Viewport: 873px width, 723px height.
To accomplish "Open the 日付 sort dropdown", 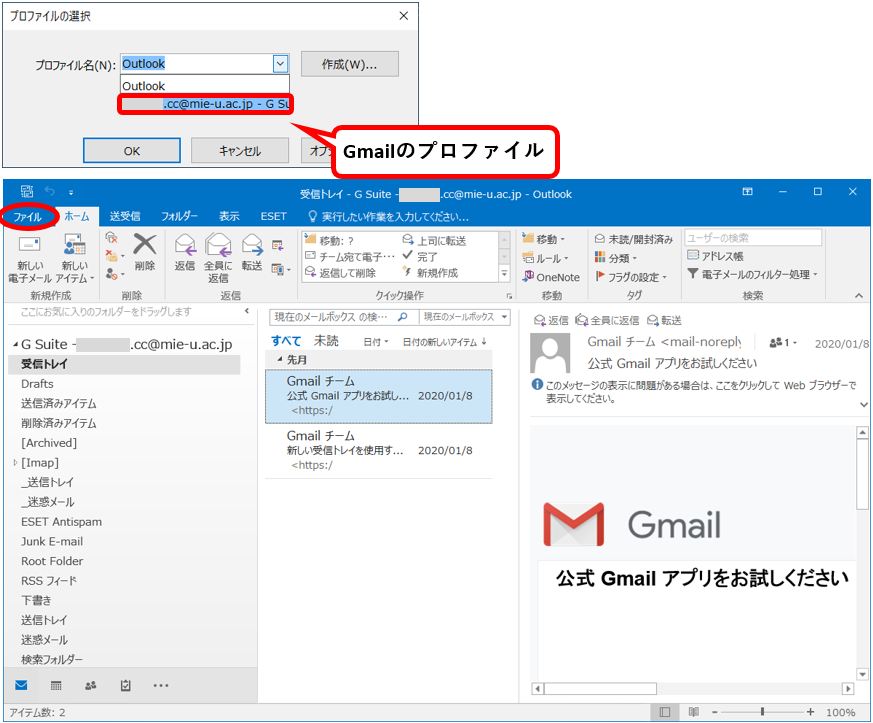I will click(x=376, y=342).
